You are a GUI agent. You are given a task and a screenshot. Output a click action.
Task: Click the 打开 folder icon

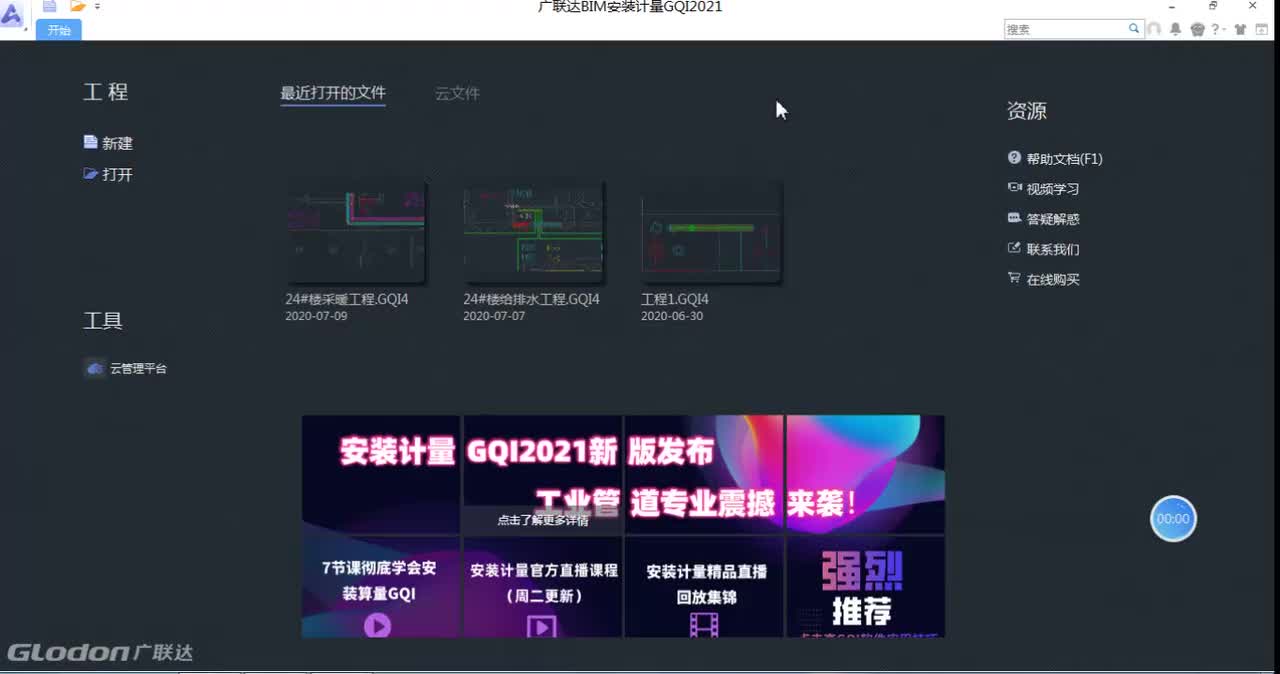click(91, 173)
